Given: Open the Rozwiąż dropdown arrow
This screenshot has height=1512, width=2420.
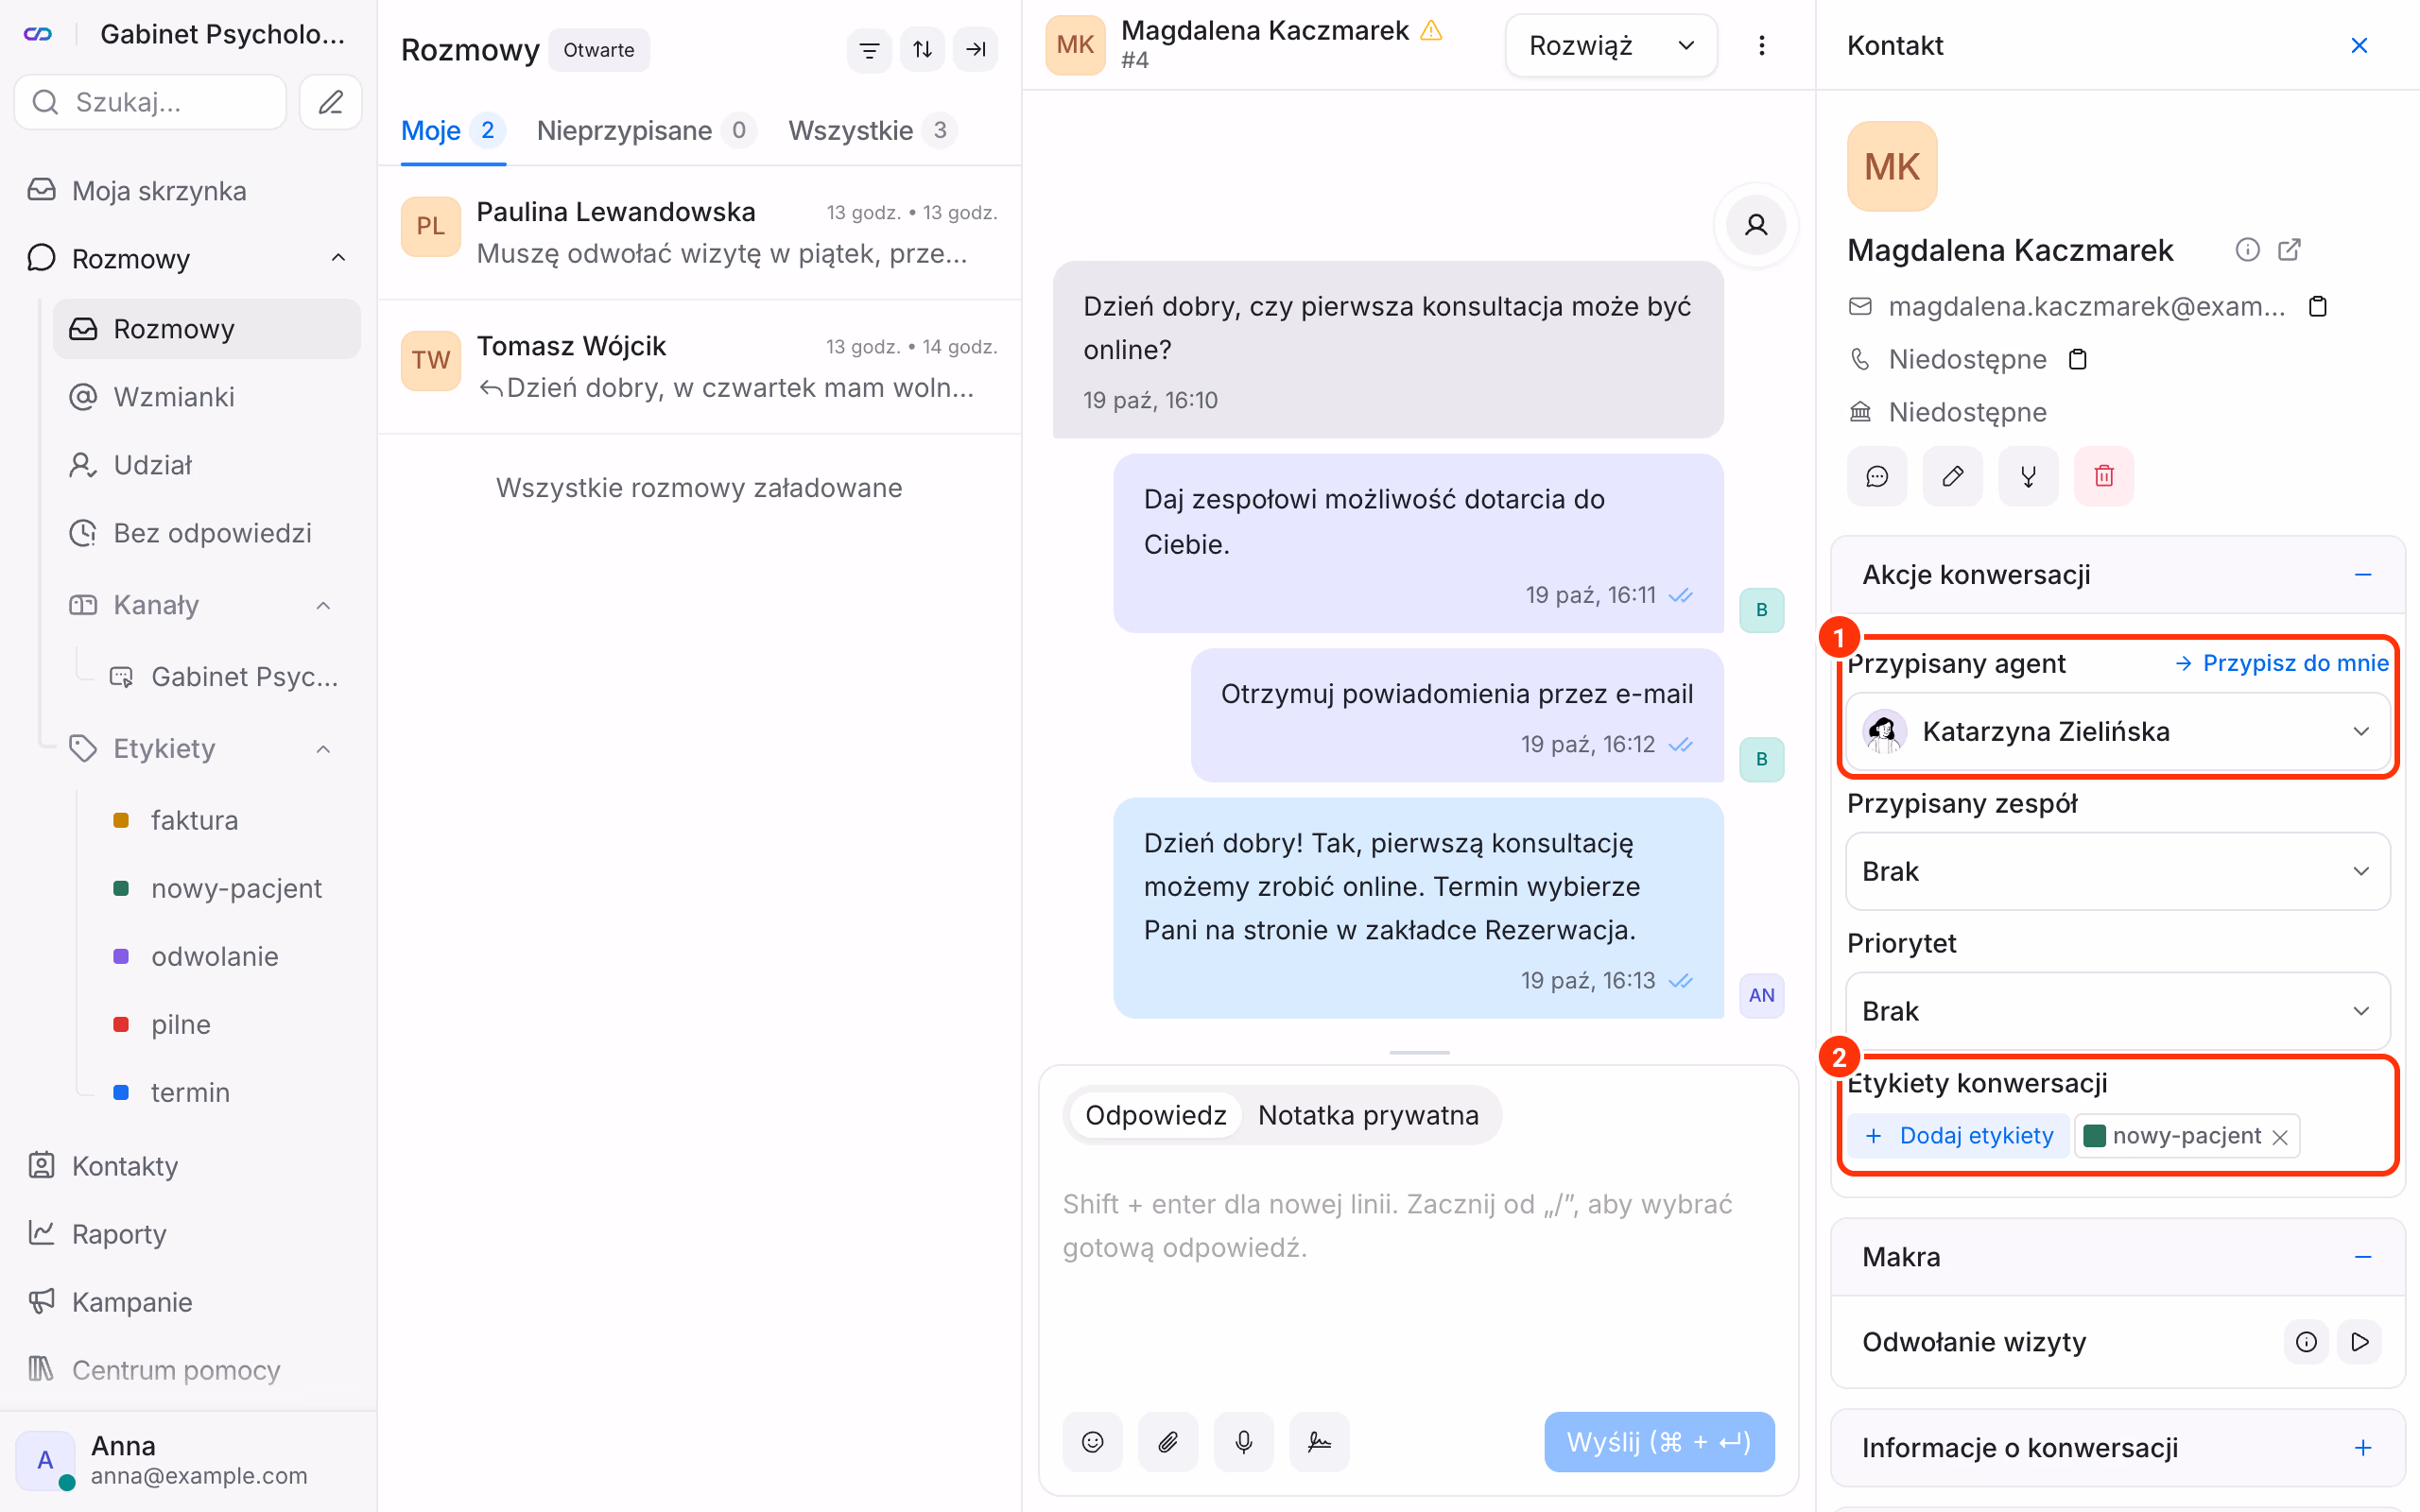Looking at the screenshot, I should [1686, 46].
